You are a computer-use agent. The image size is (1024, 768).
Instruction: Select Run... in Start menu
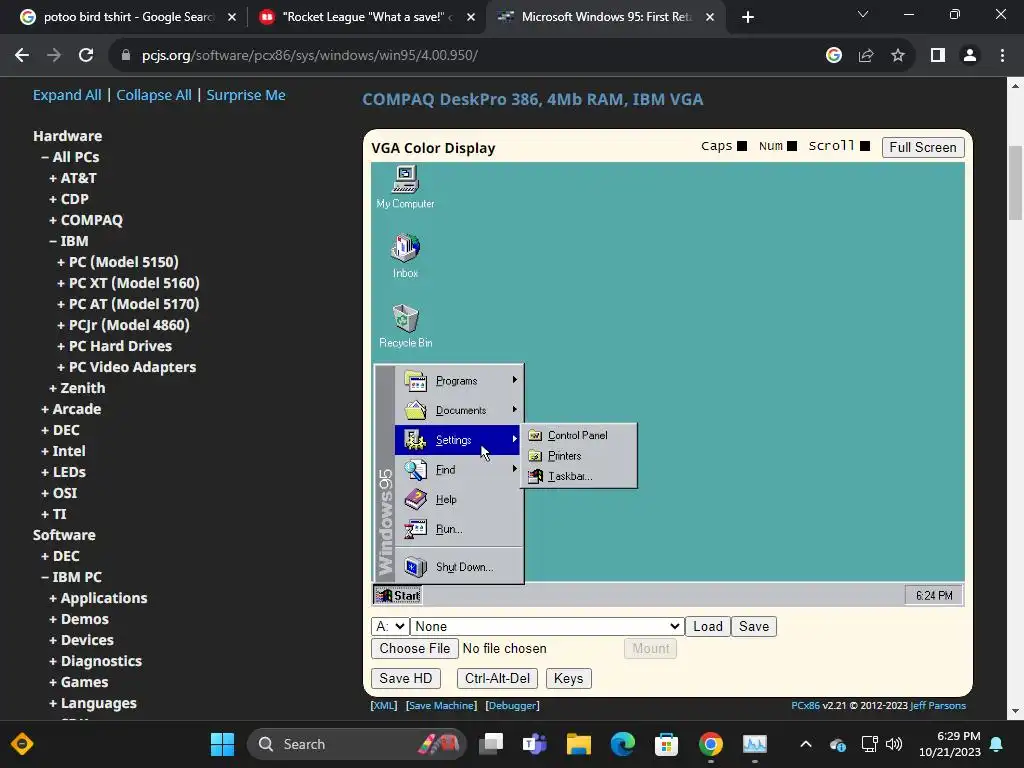(x=456, y=529)
